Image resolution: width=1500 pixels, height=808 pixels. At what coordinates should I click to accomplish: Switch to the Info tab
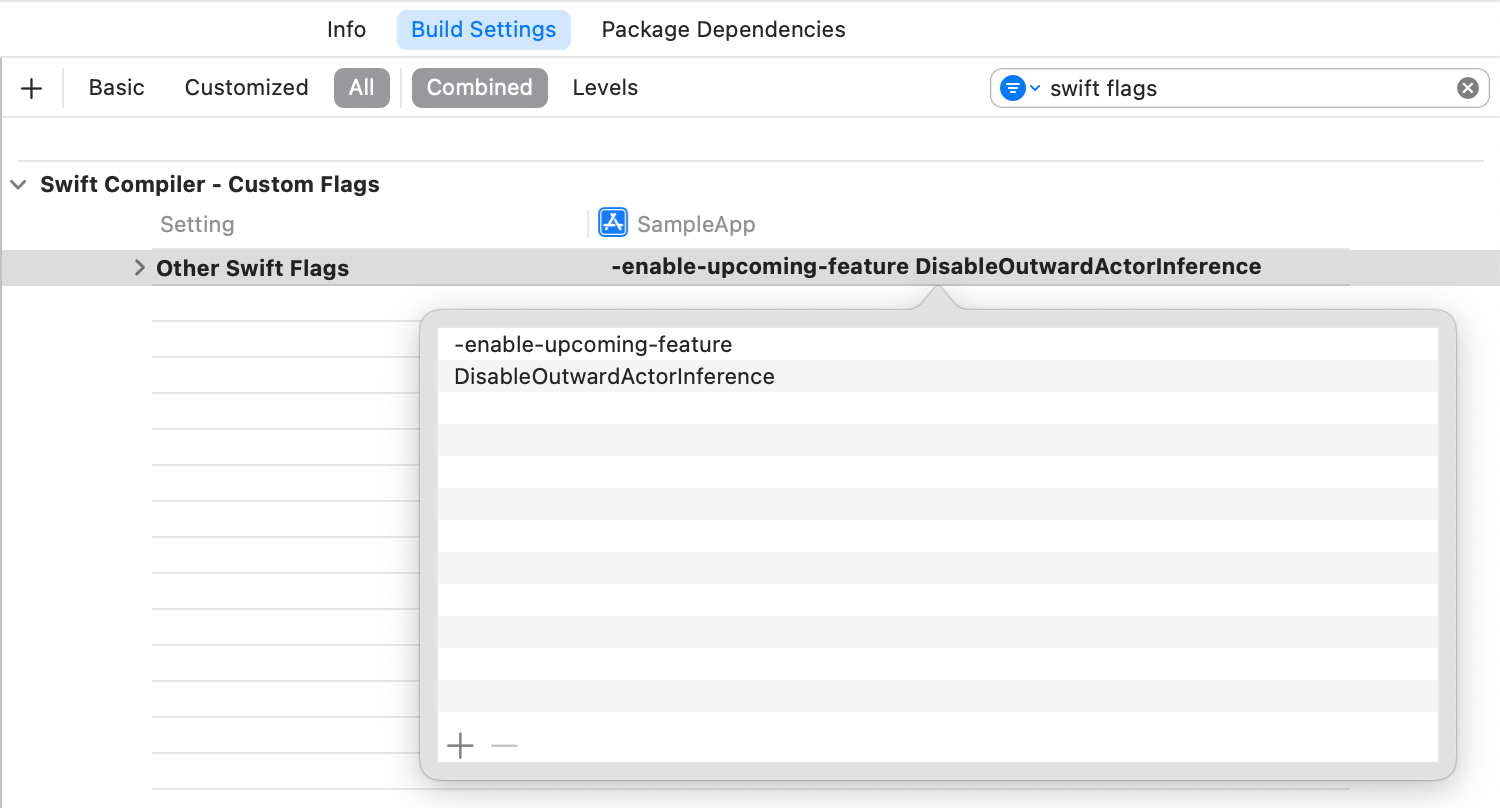click(346, 29)
